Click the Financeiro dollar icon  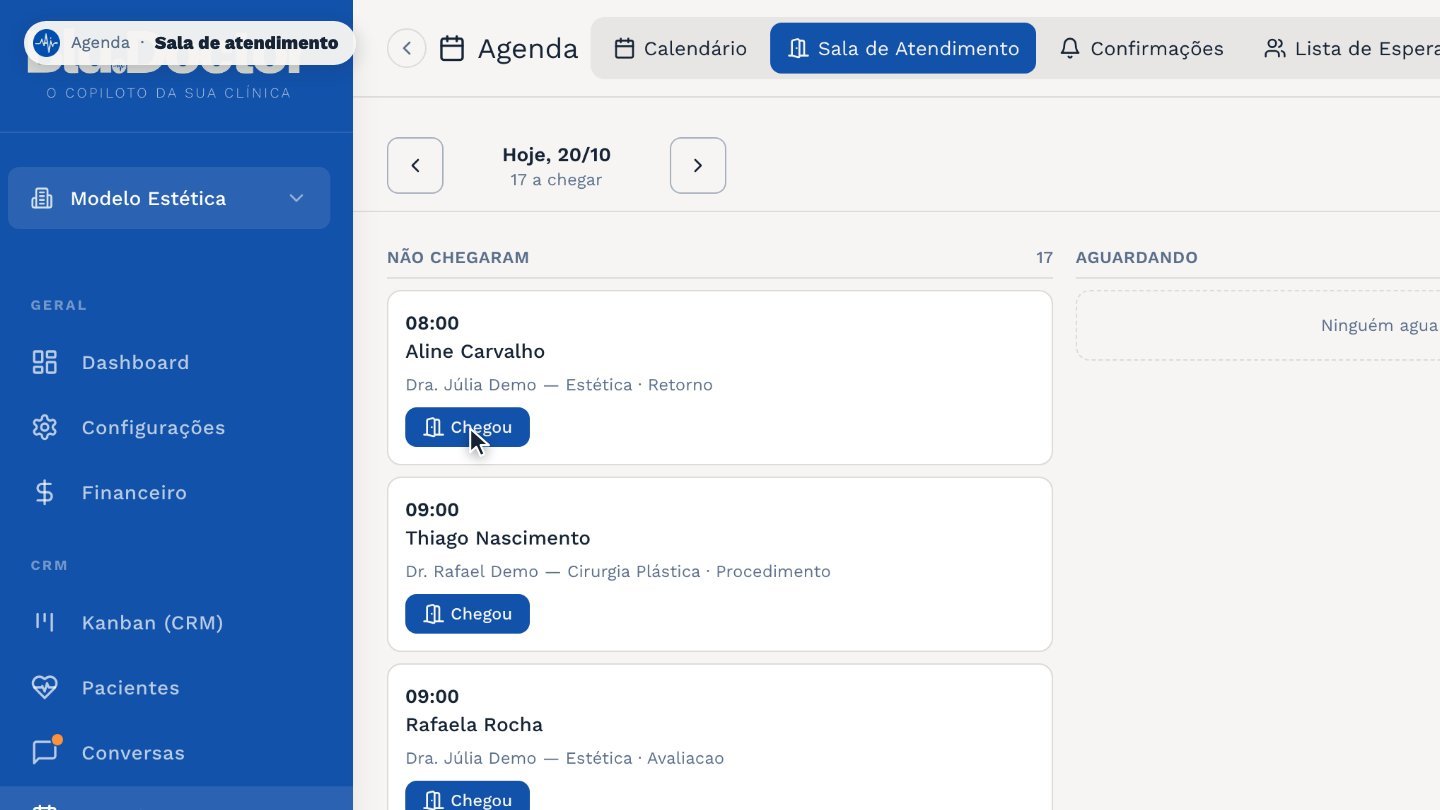pyautogui.click(x=45, y=492)
